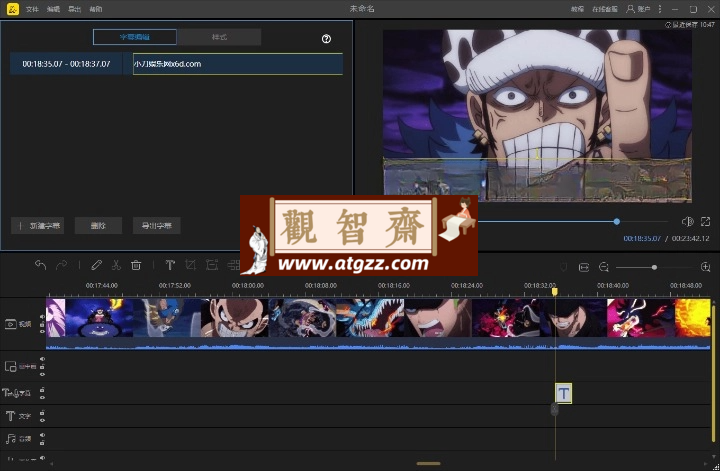Click the 00:18:00.00 ruler label
This screenshot has width=720, height=471.
(248, 285)
